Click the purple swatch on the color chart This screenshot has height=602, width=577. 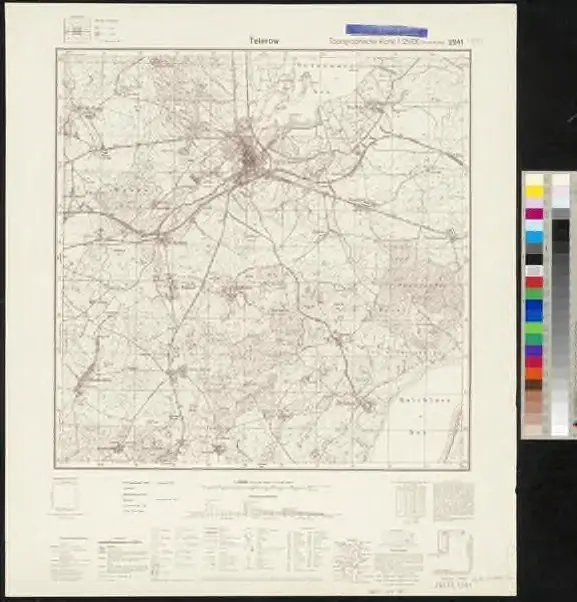click(x=534, y=351)
